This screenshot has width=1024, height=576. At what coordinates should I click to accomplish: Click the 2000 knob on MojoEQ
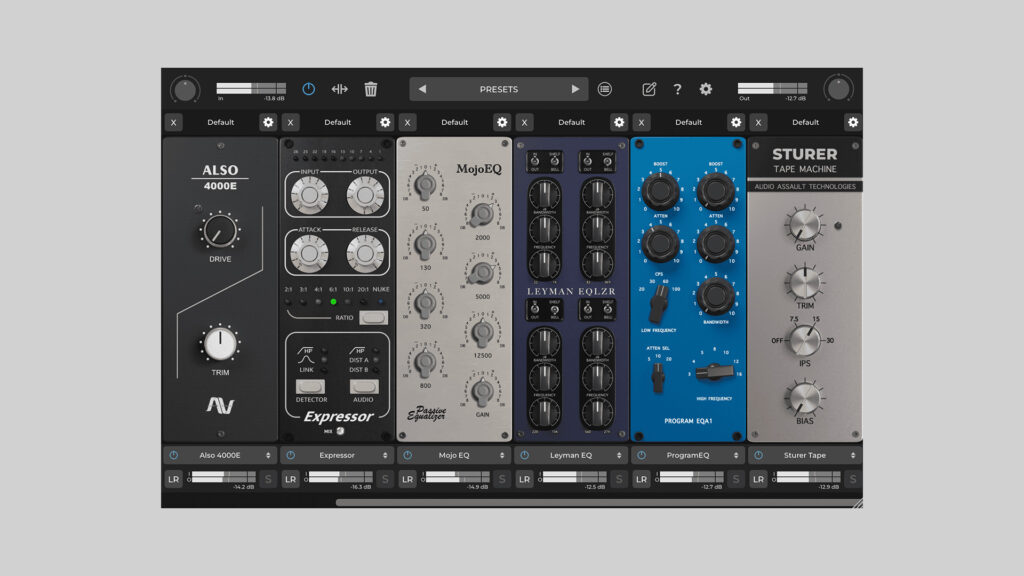[482, 214]
